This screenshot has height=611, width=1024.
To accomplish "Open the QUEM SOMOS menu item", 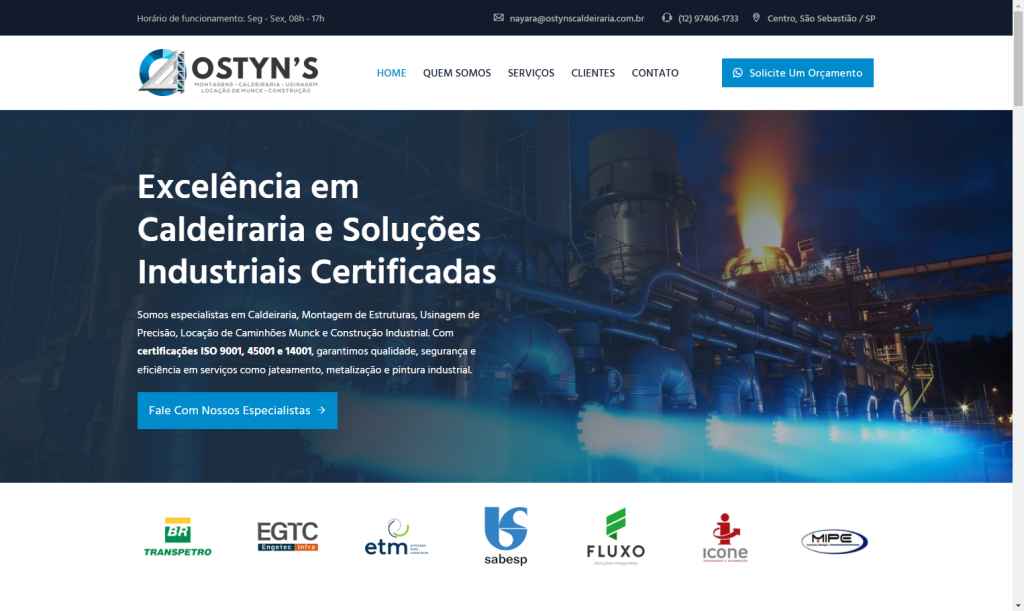I will click(457, 73).
